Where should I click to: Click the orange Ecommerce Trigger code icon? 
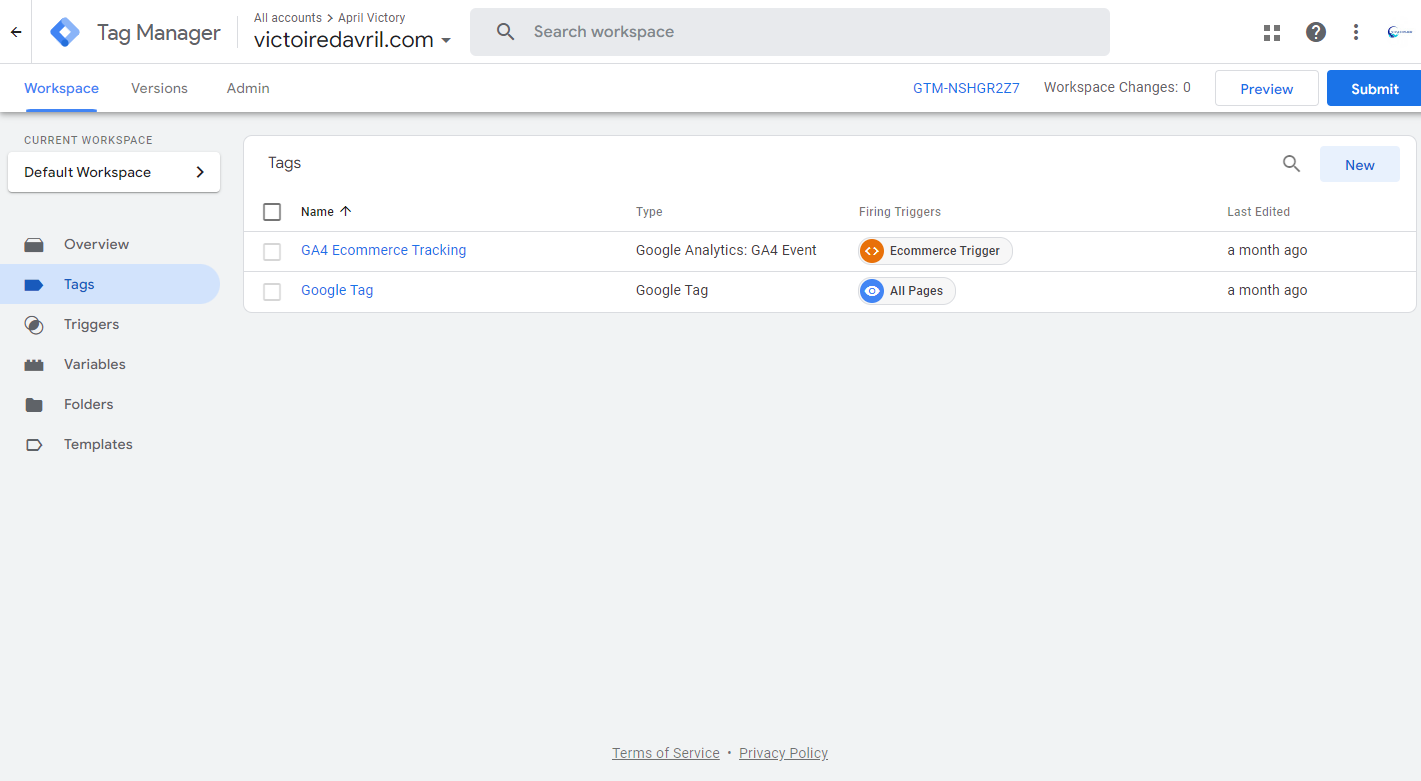872,251
